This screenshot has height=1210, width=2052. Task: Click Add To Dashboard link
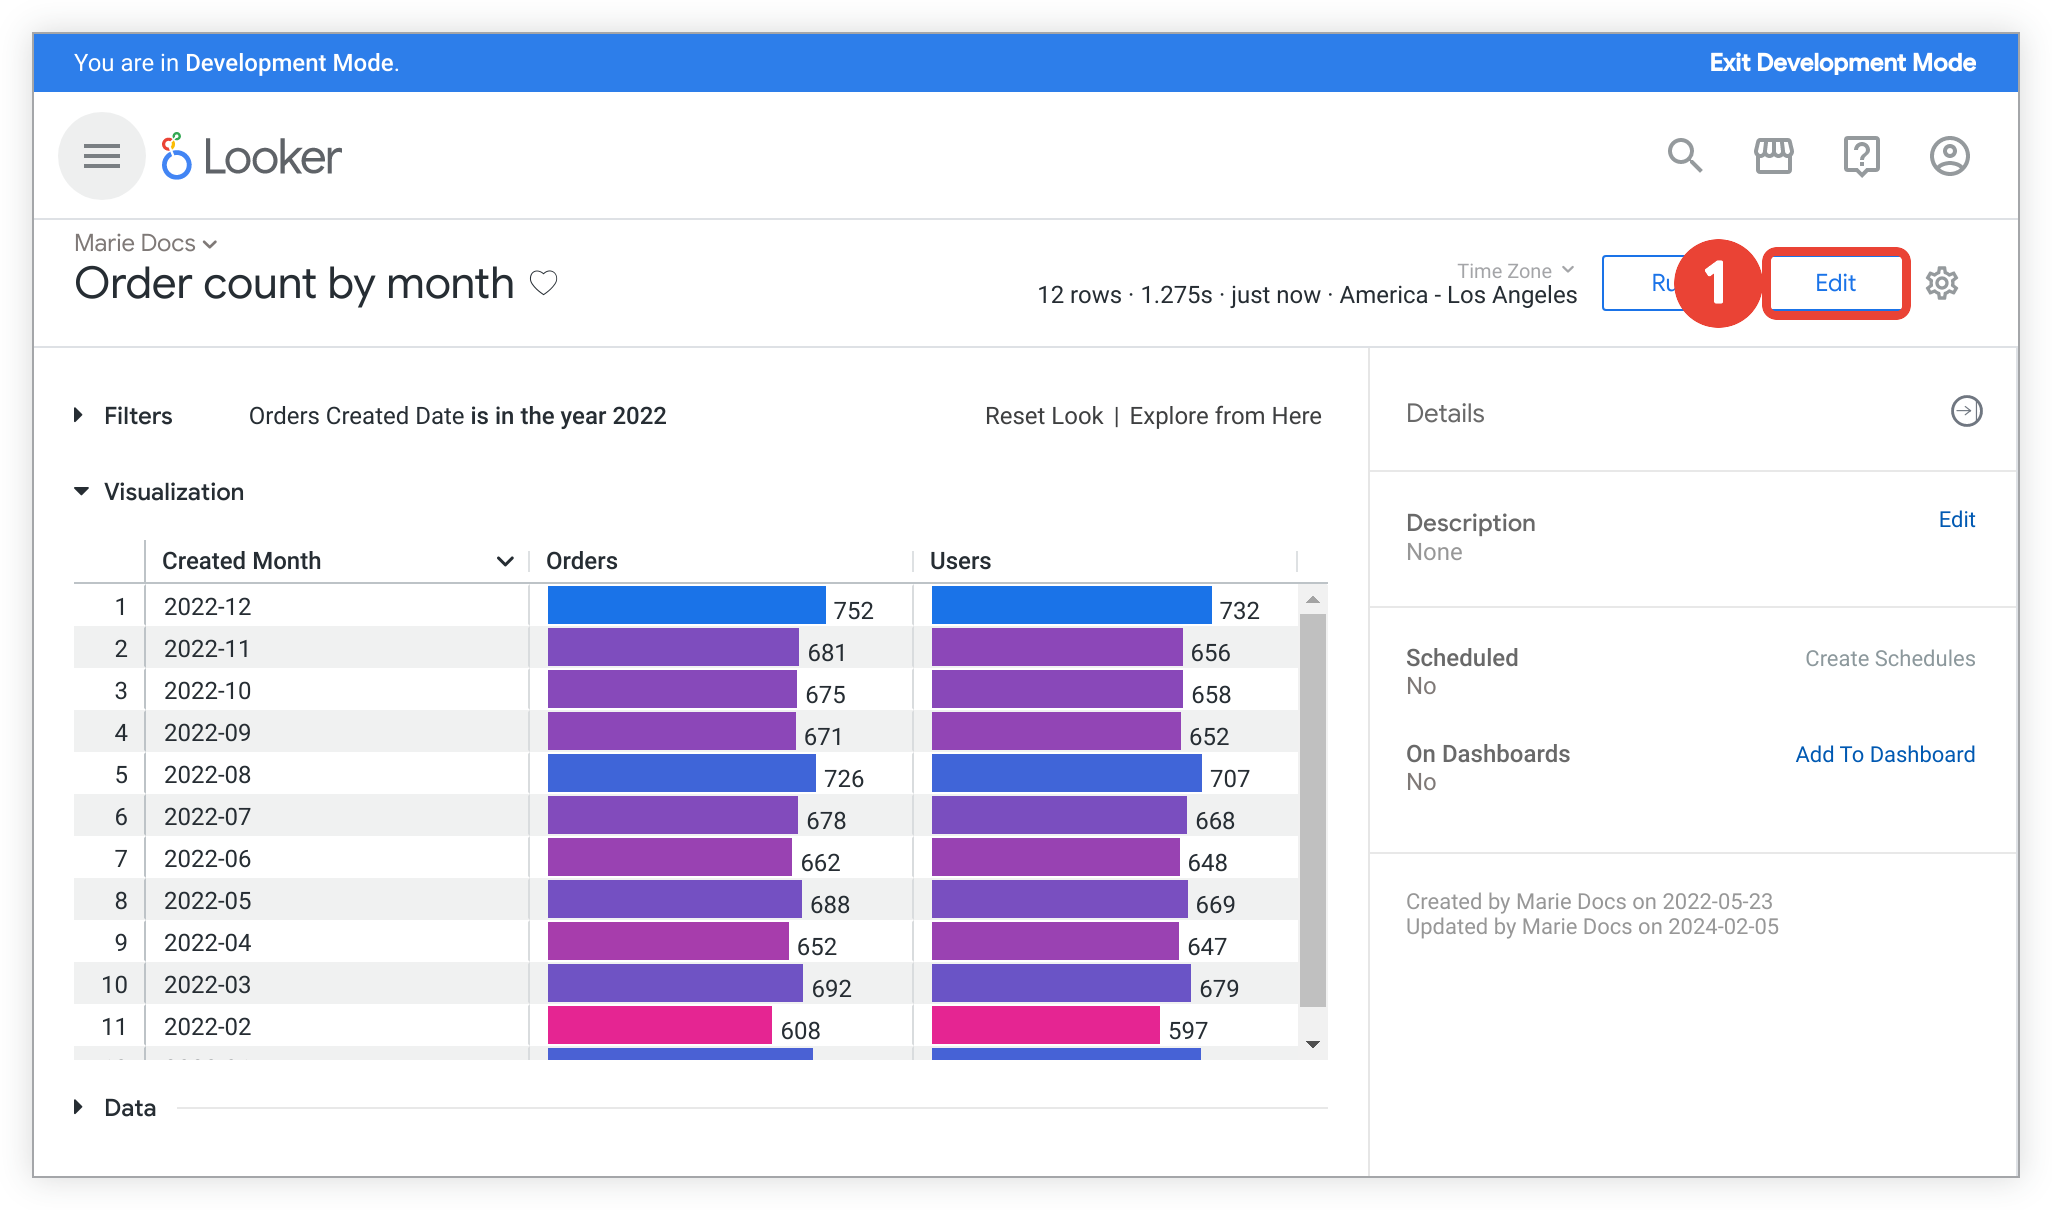[x=1885, y=753]
